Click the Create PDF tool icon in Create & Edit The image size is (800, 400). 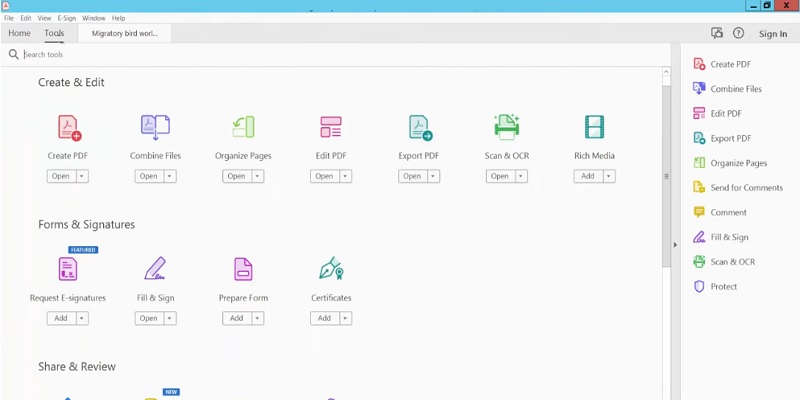pyautogui.click(x=69, y=128)
